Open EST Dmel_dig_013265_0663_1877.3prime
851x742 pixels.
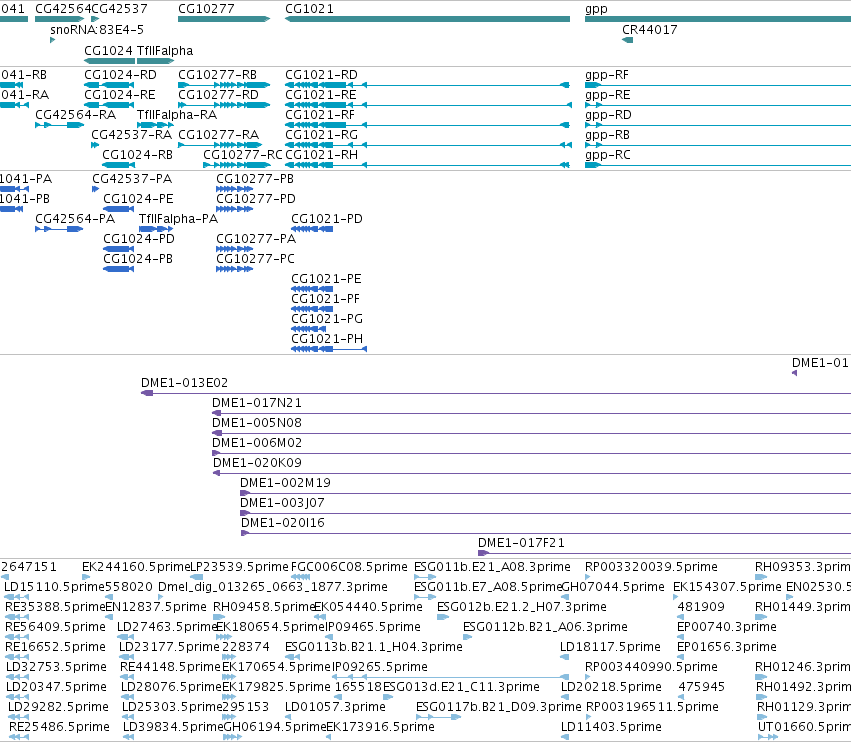(273, 587)
